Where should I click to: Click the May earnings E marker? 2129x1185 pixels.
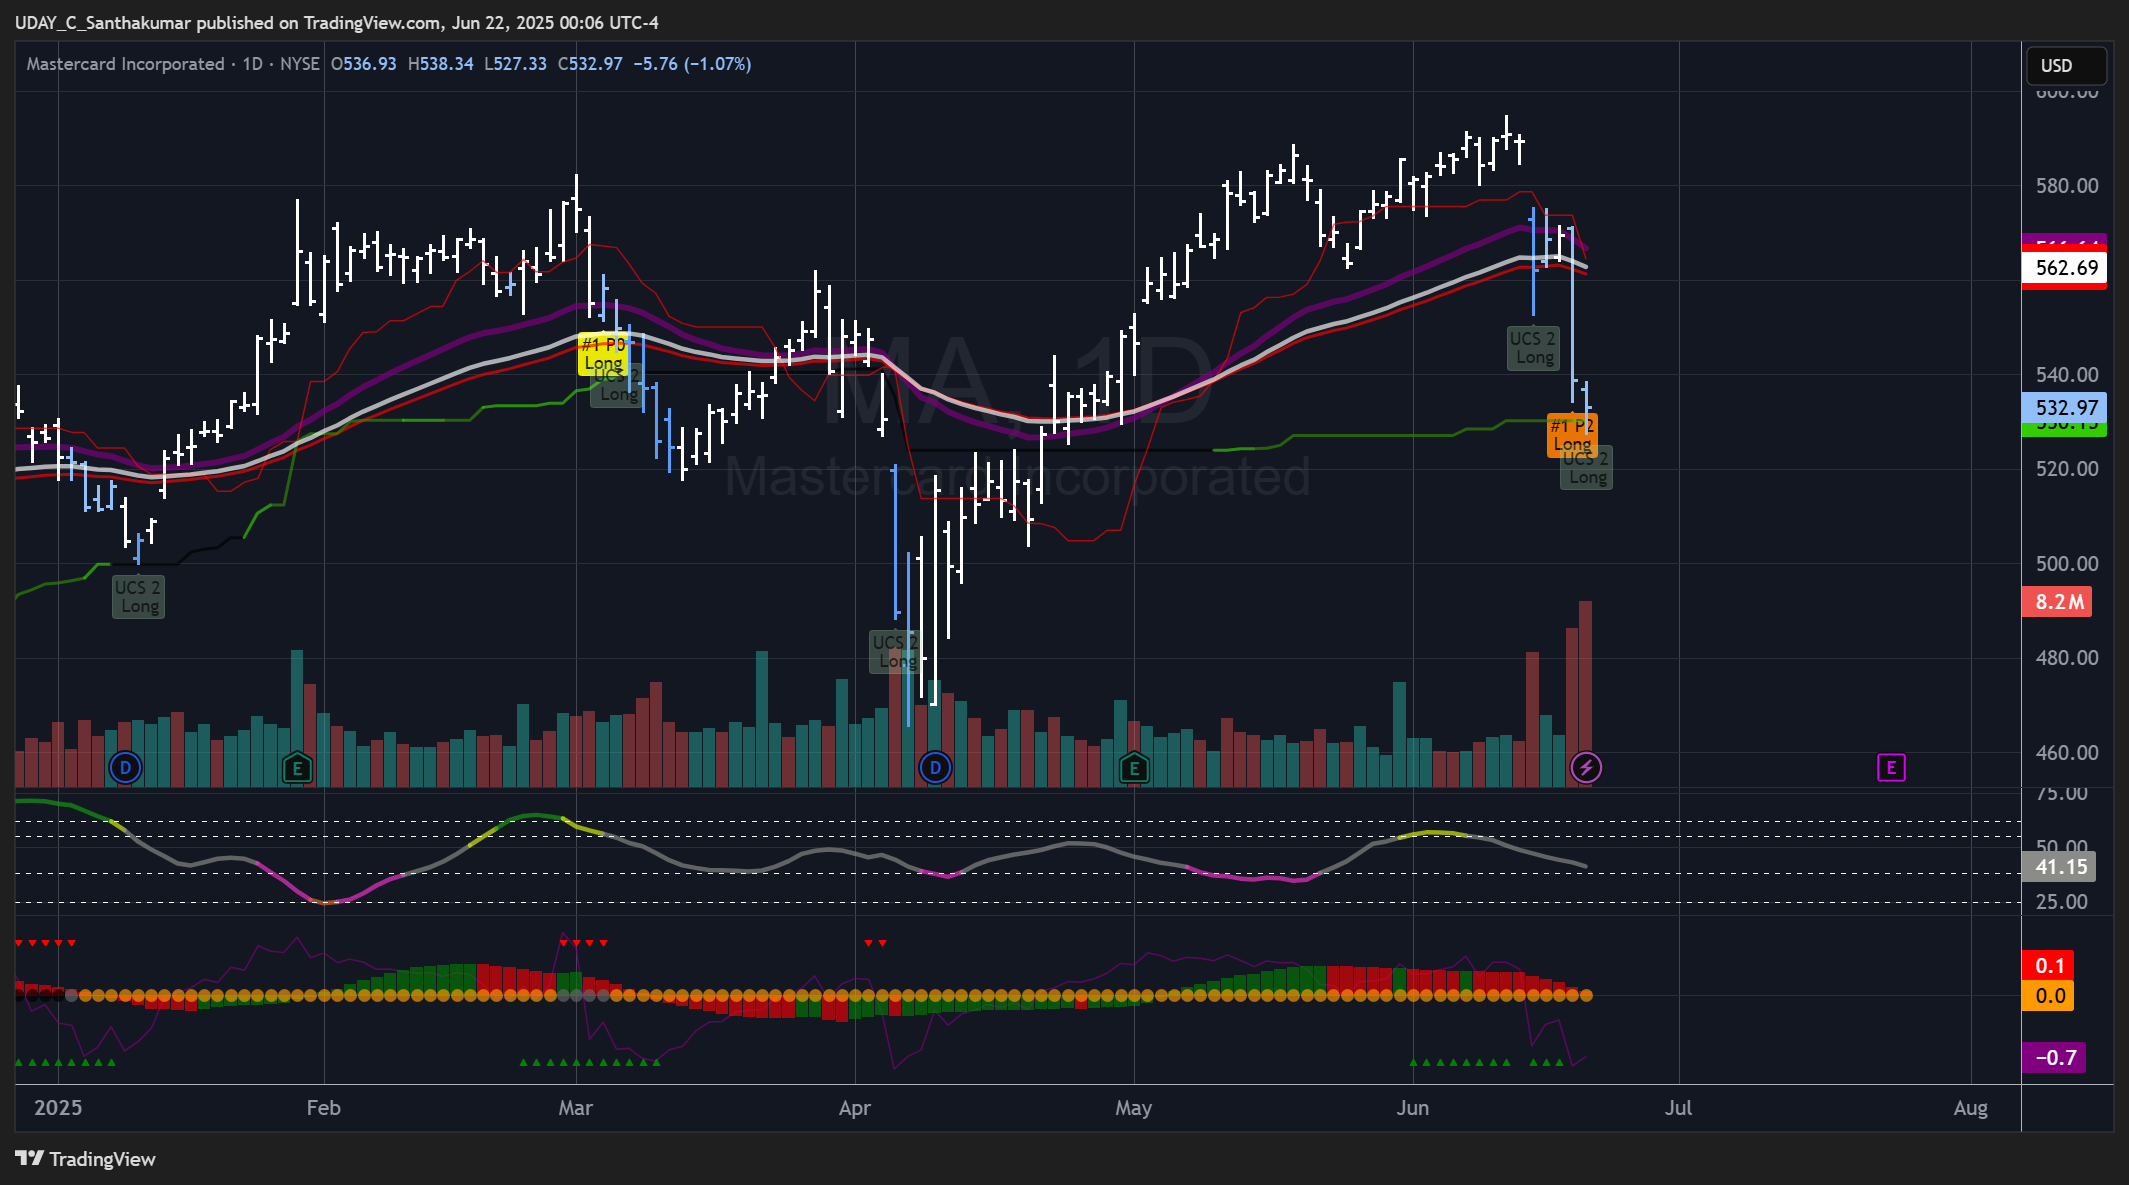click(1134, 768)
